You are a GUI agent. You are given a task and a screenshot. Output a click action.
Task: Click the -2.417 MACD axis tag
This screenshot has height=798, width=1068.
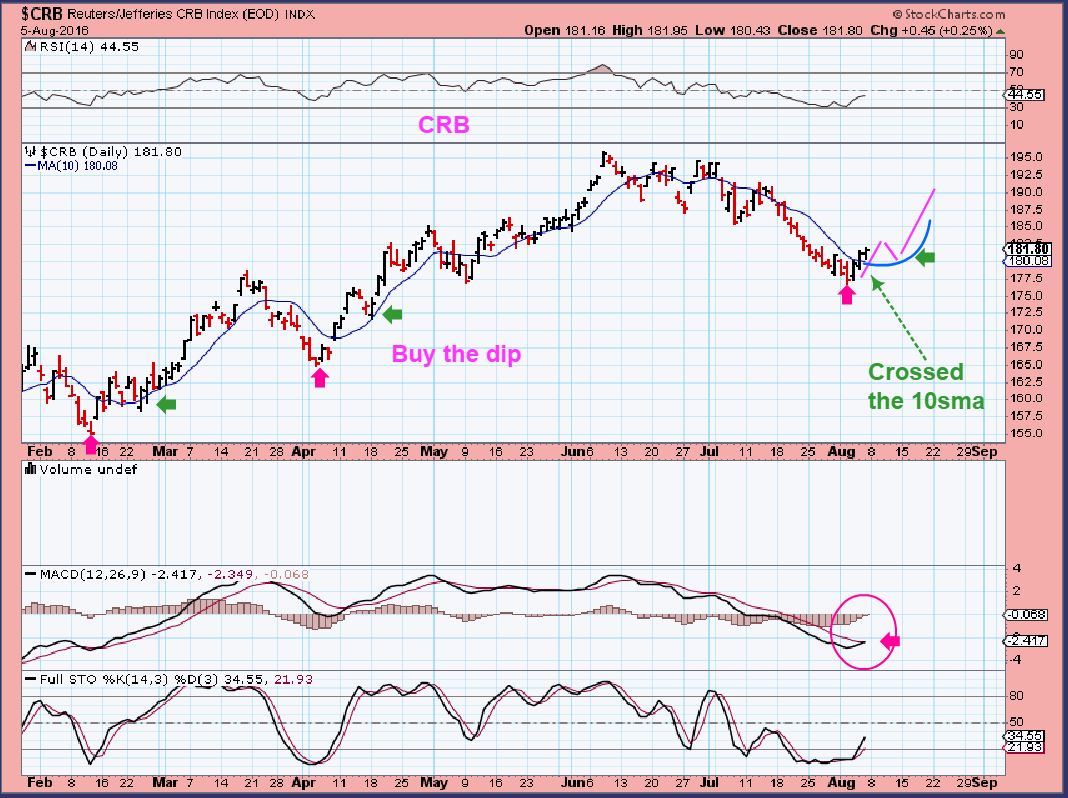1024,641
